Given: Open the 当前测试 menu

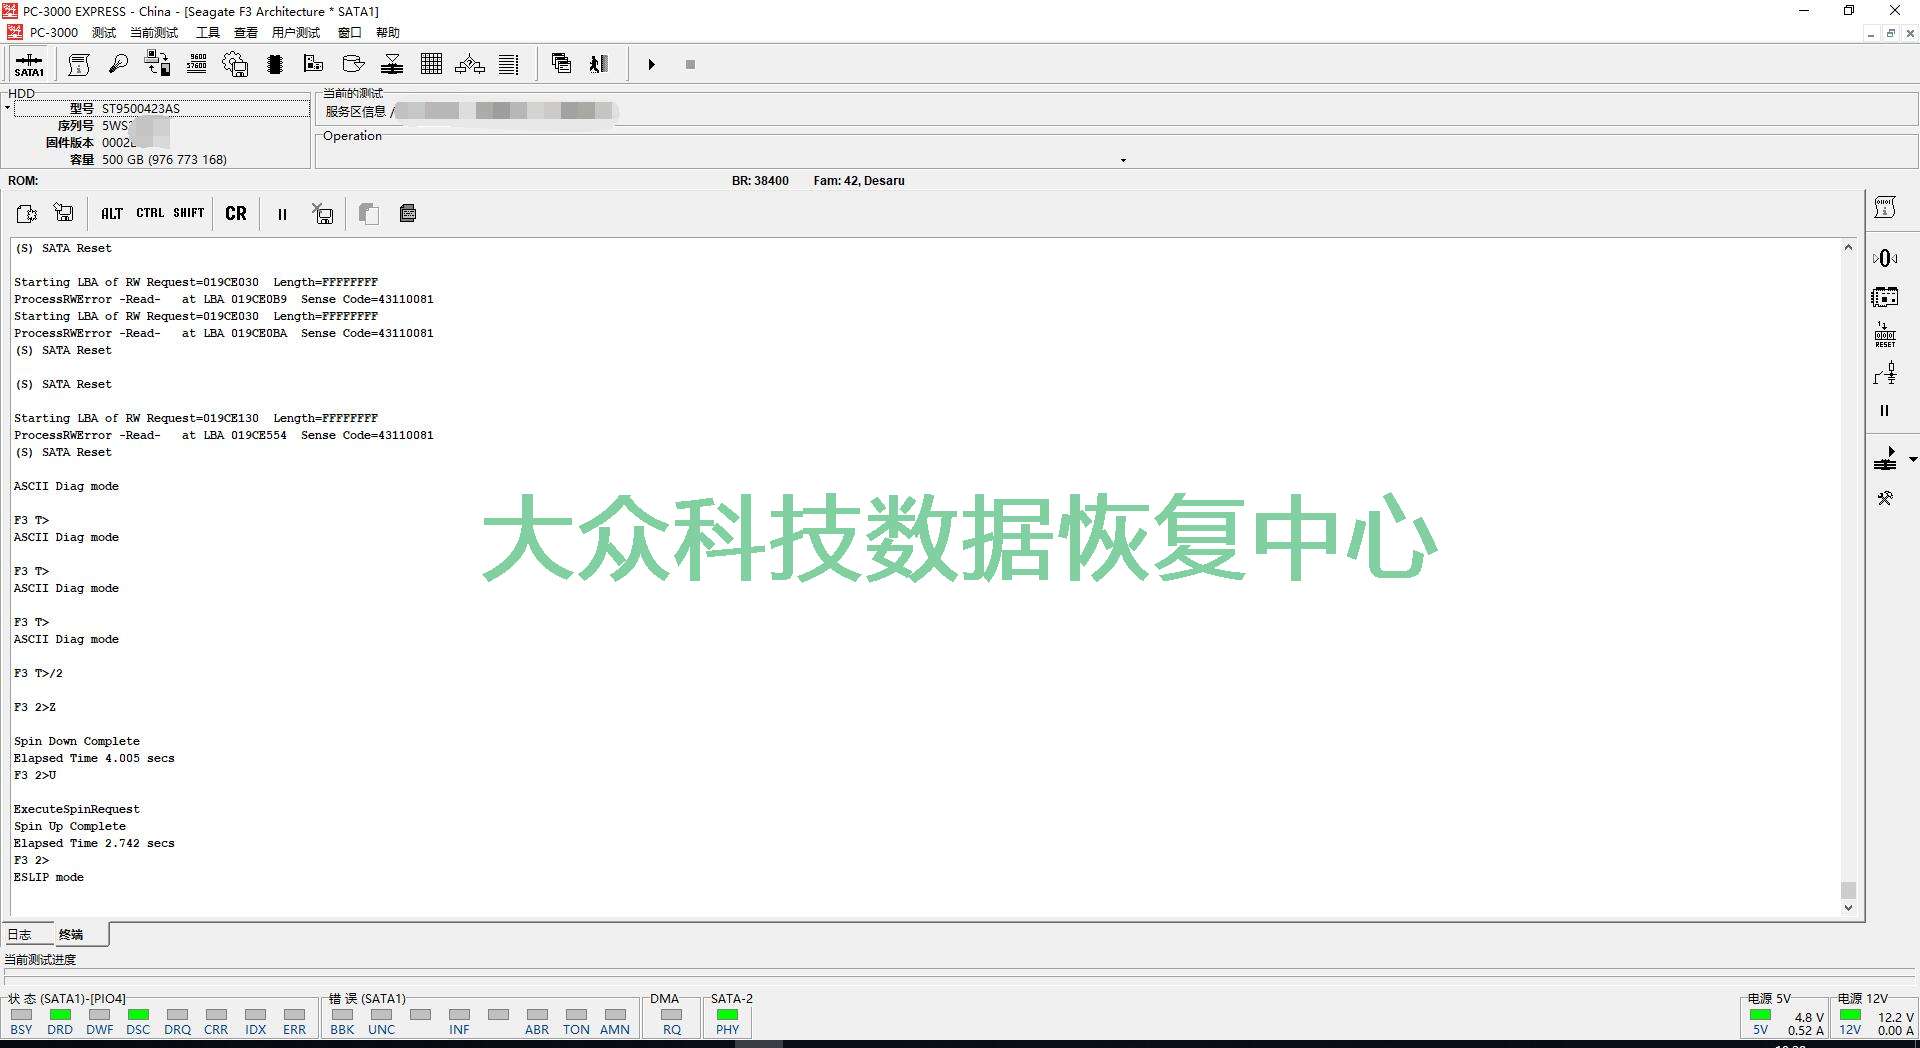Looking at the screenshot, I should (154, 33).
